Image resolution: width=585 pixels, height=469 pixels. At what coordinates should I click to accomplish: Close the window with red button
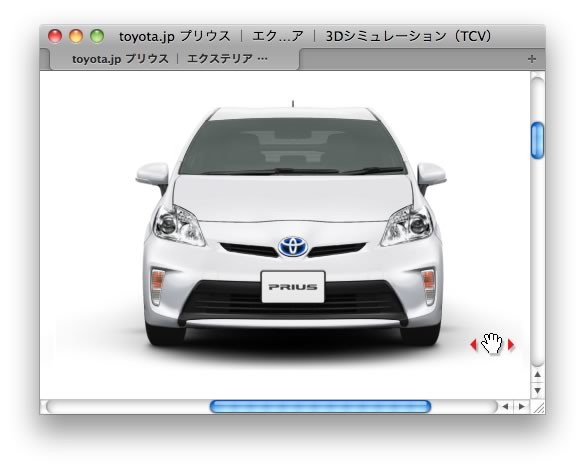click(x=55, y=36)
